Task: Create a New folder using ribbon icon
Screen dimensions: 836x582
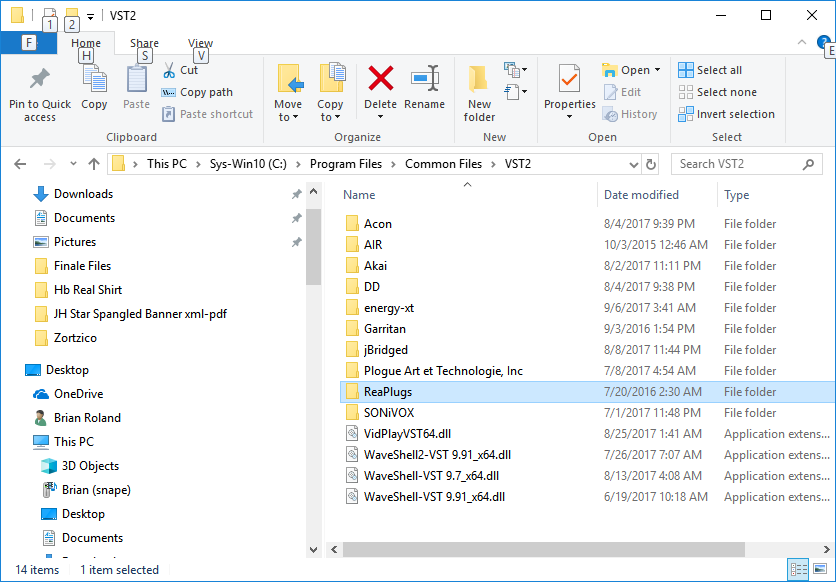Action: click(x=479, y=80)
